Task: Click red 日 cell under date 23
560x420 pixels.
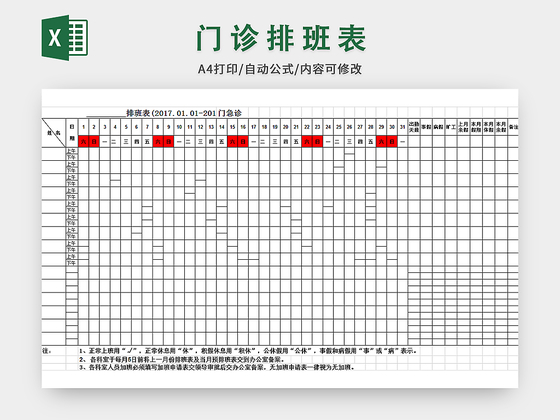Action: 318,141
